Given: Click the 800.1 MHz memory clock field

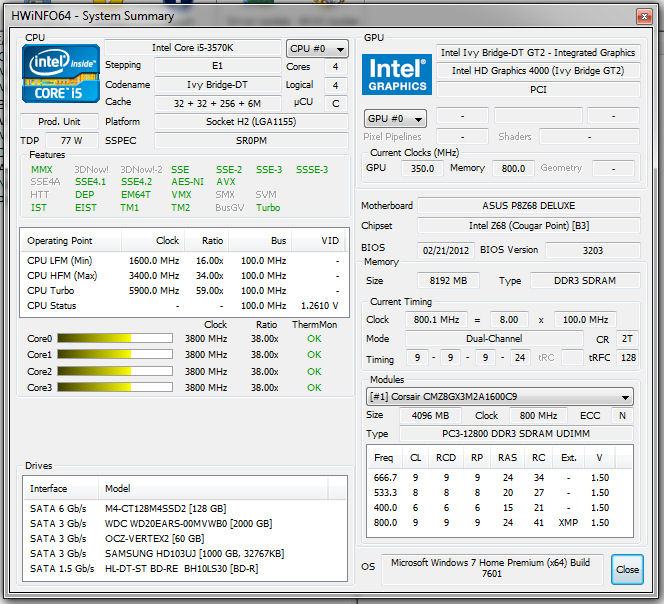Looking at the screenshot, I should tap(436, 320).
